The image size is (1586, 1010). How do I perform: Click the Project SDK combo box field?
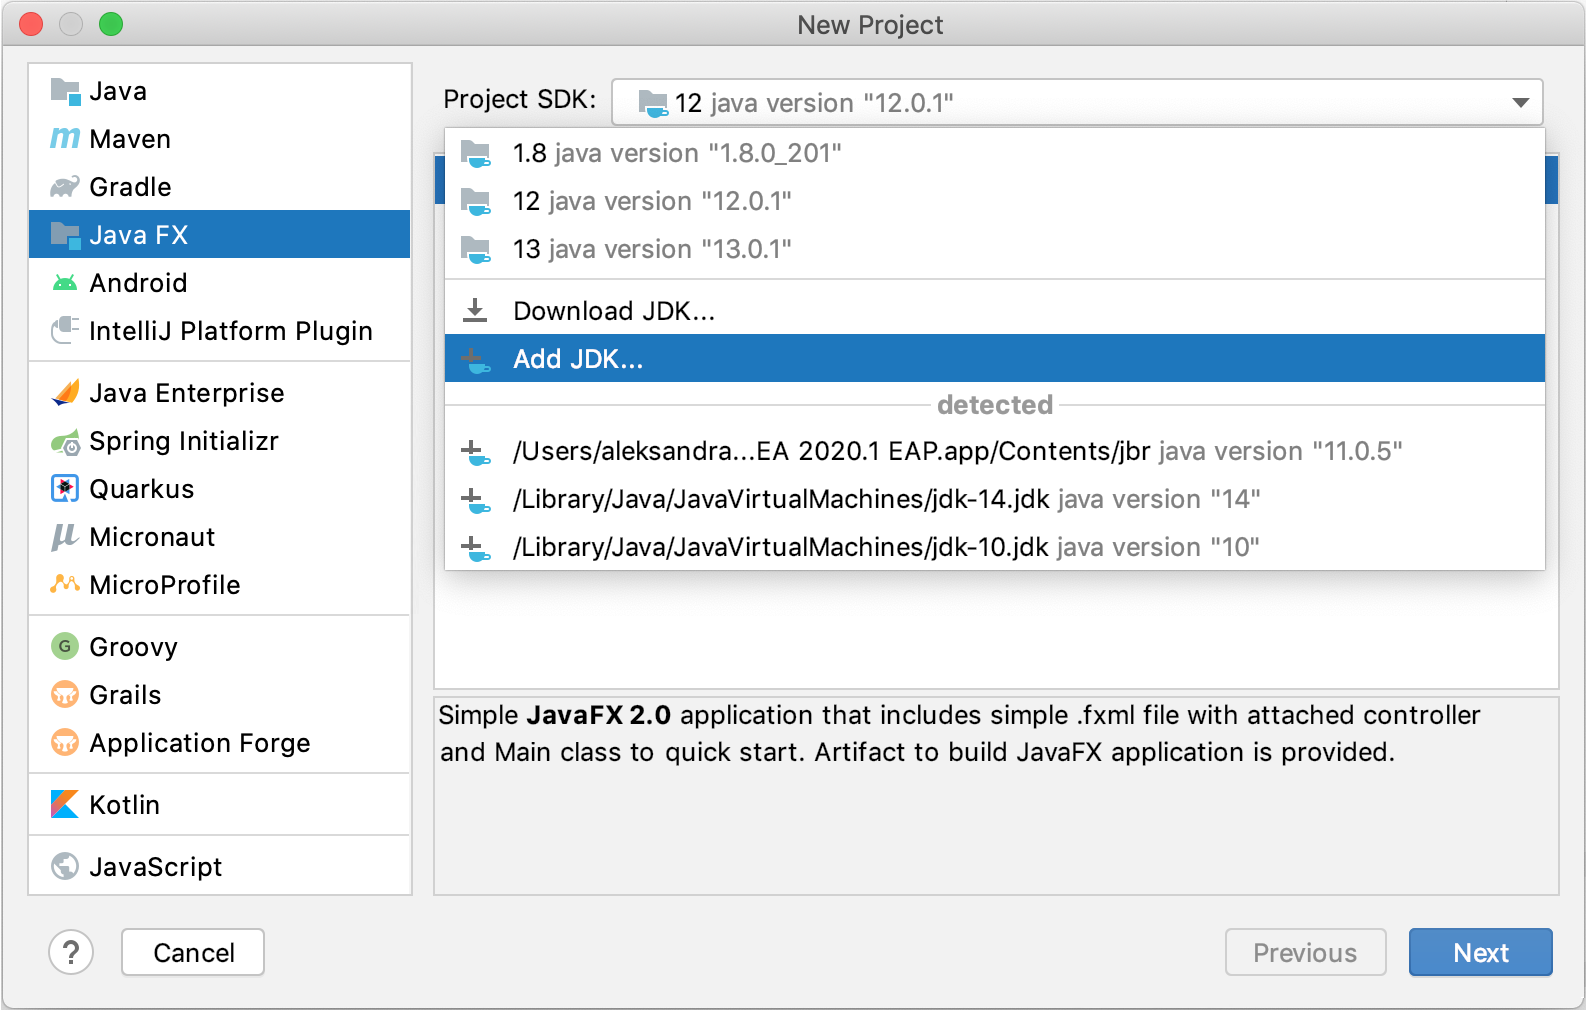tap(1077, 102)
